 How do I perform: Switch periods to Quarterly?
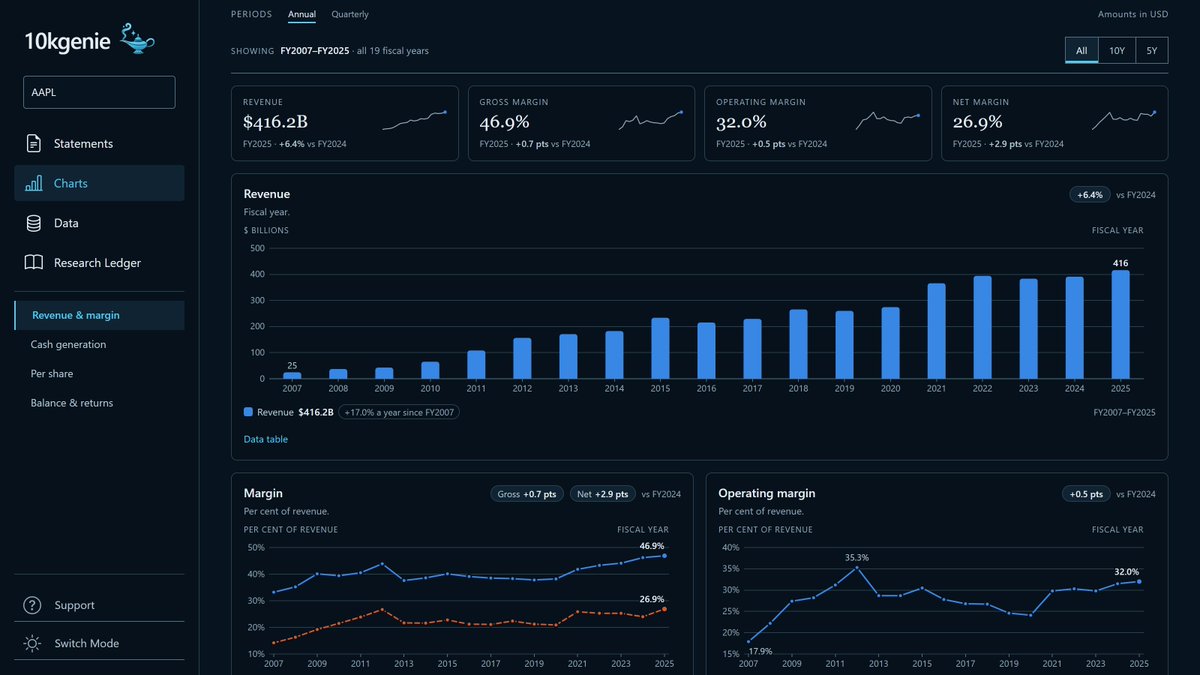pyautogui.click(x=350, y=14)
